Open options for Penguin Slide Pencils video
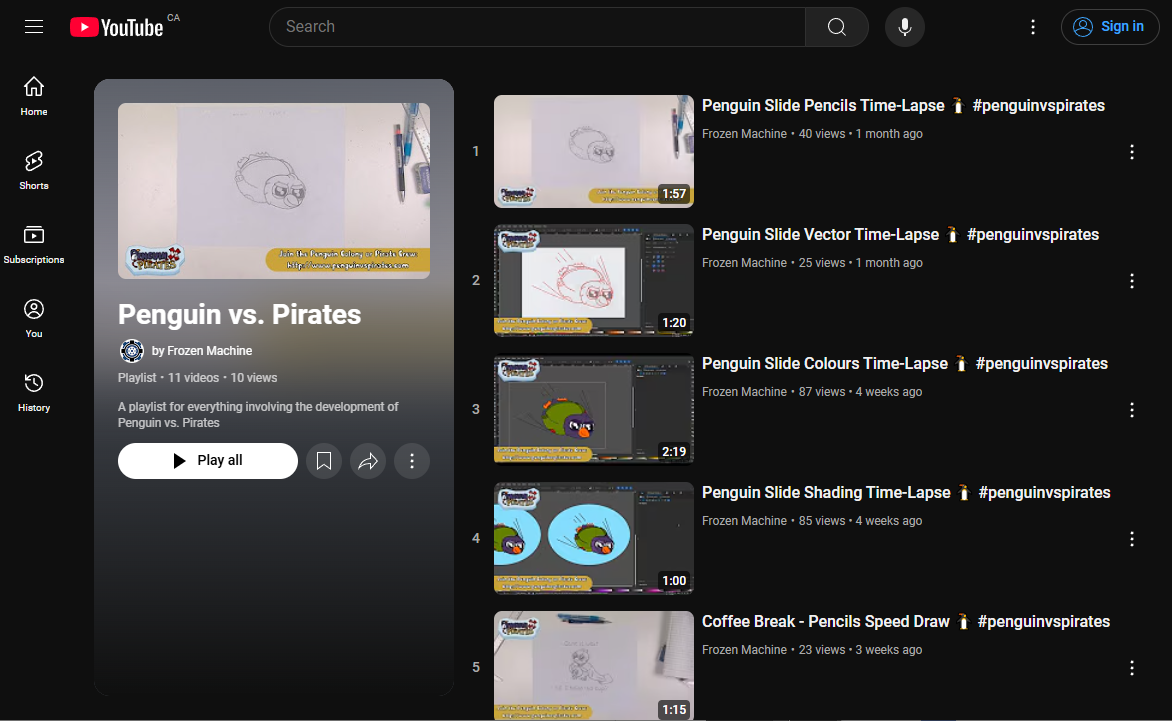The height and width of the screenshot is (721, 1172). (1132, 152)
